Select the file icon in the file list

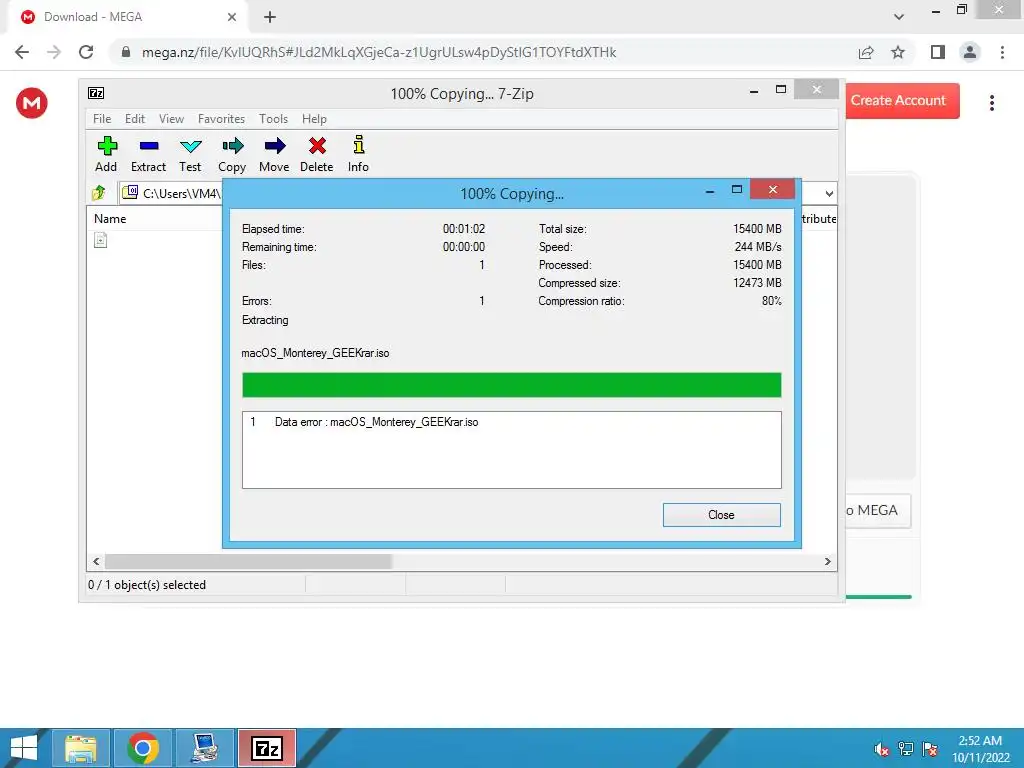pos(101,240)
